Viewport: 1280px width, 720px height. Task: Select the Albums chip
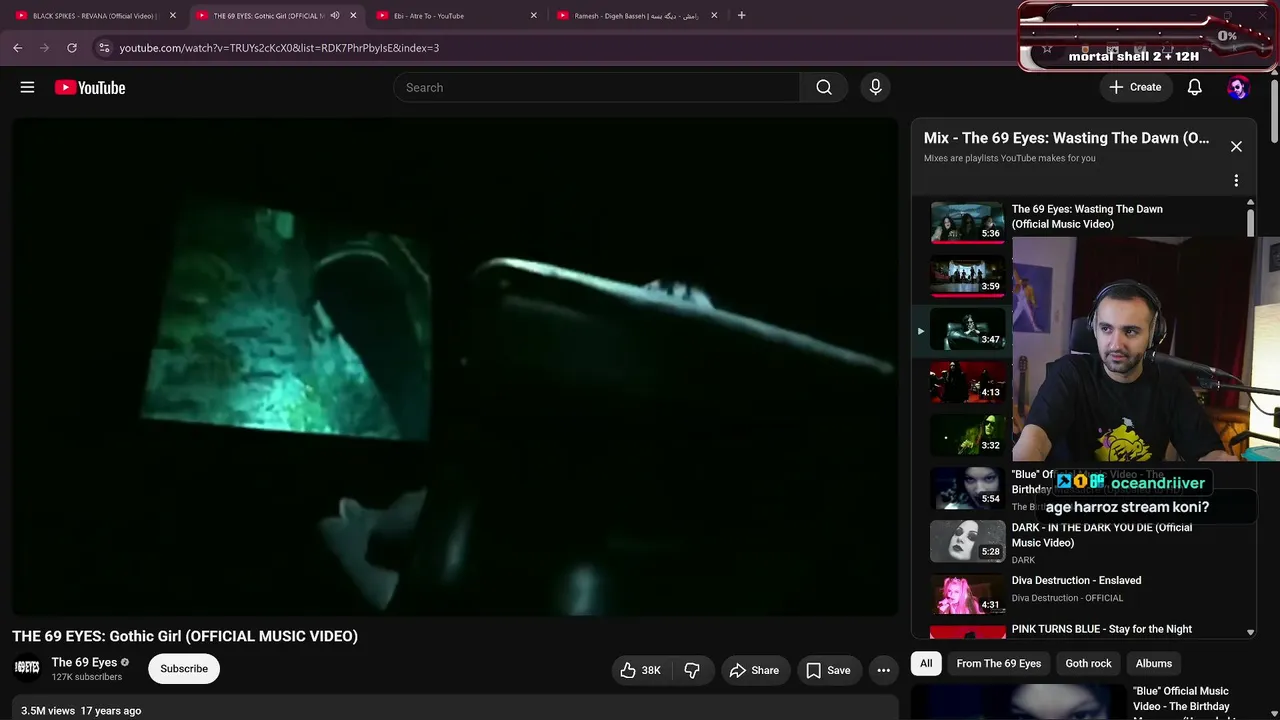(x=1153, y=663)
